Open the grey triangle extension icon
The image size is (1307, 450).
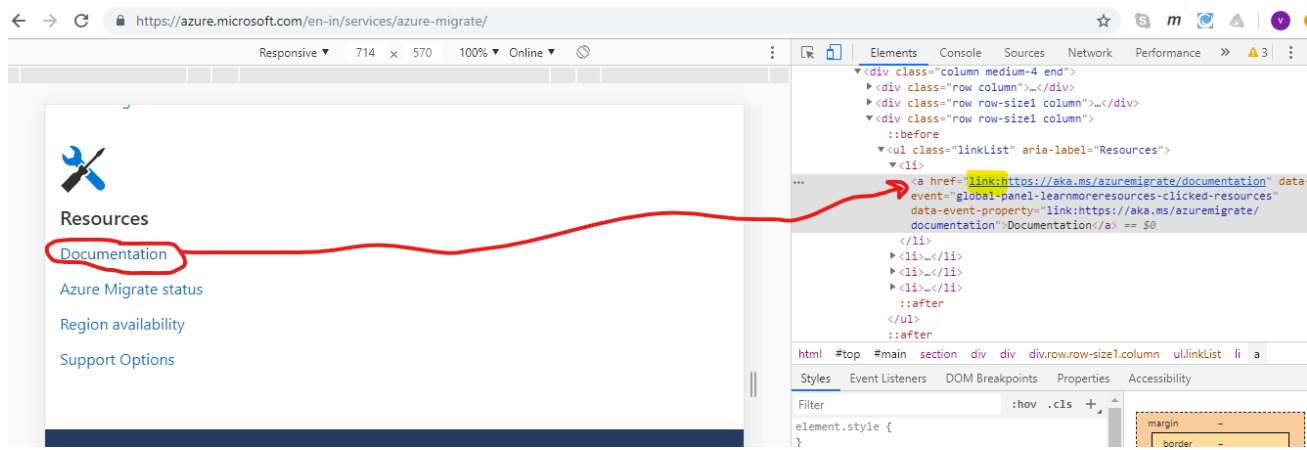point(1237,20)
